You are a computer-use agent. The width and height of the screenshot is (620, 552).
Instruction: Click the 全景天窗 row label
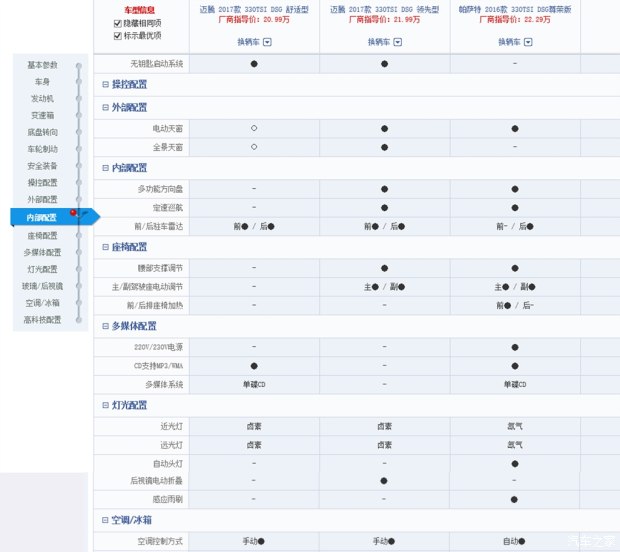(168, 147)
